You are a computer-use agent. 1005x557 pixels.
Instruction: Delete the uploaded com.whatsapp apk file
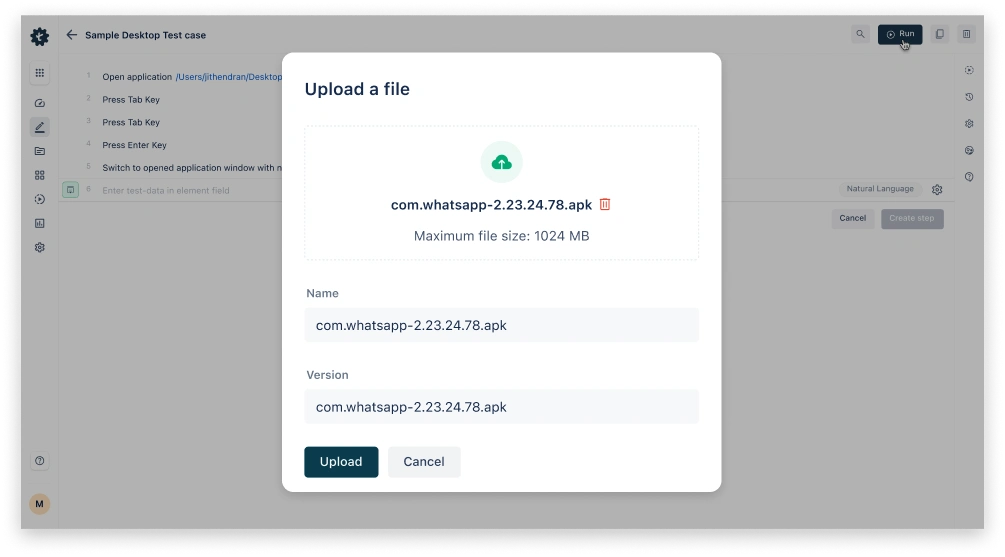(605, 204)
